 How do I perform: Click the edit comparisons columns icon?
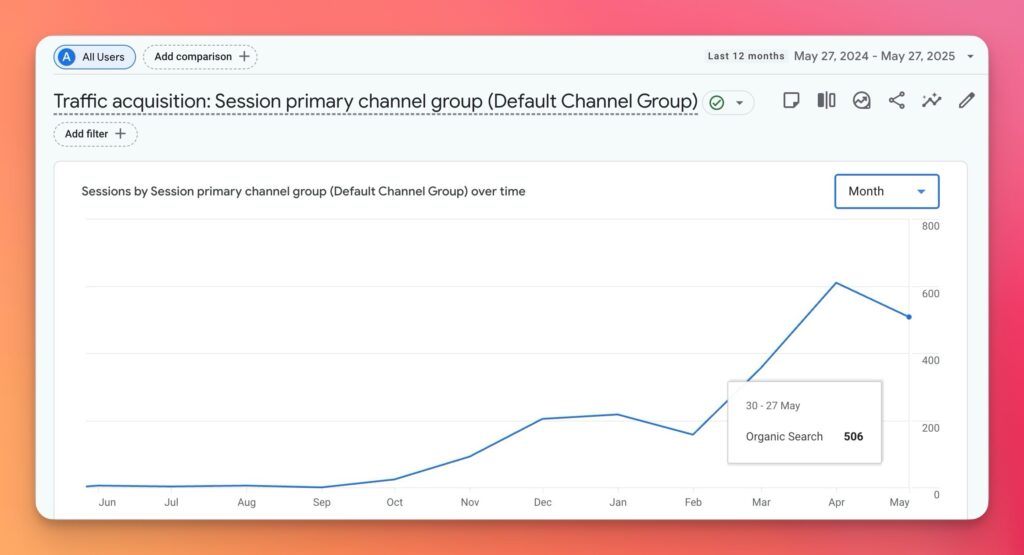pyautogui.click(x=826, y=100)
